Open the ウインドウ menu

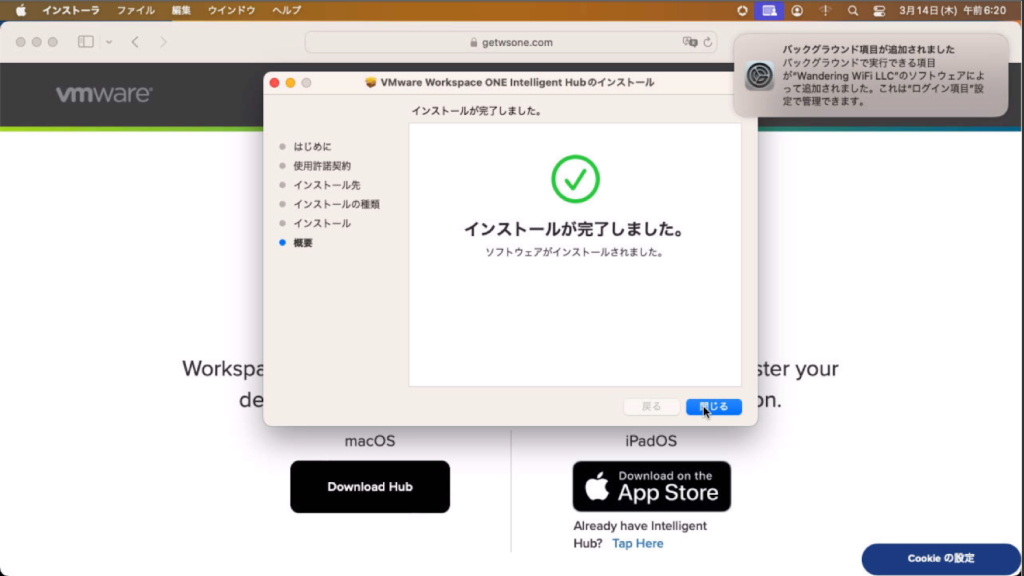click(x=231, y=10)
